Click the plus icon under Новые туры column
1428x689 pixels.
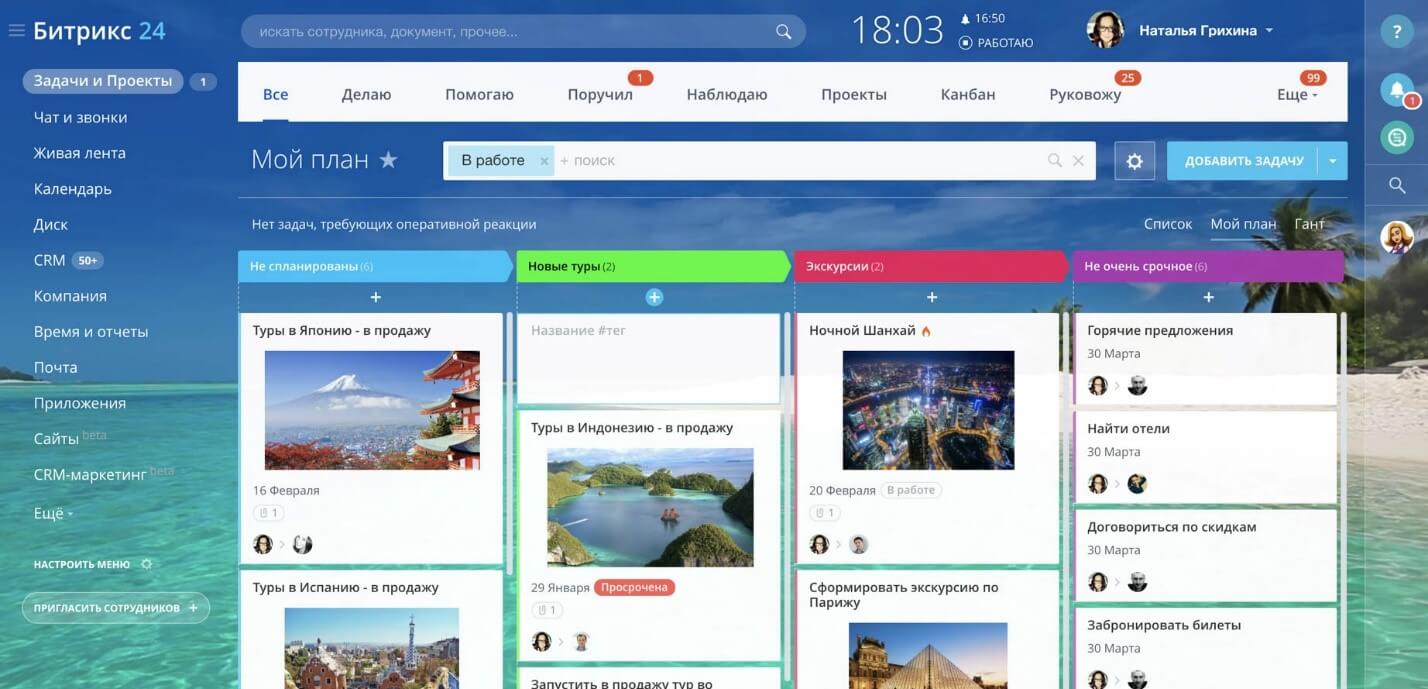pos(654,297)
